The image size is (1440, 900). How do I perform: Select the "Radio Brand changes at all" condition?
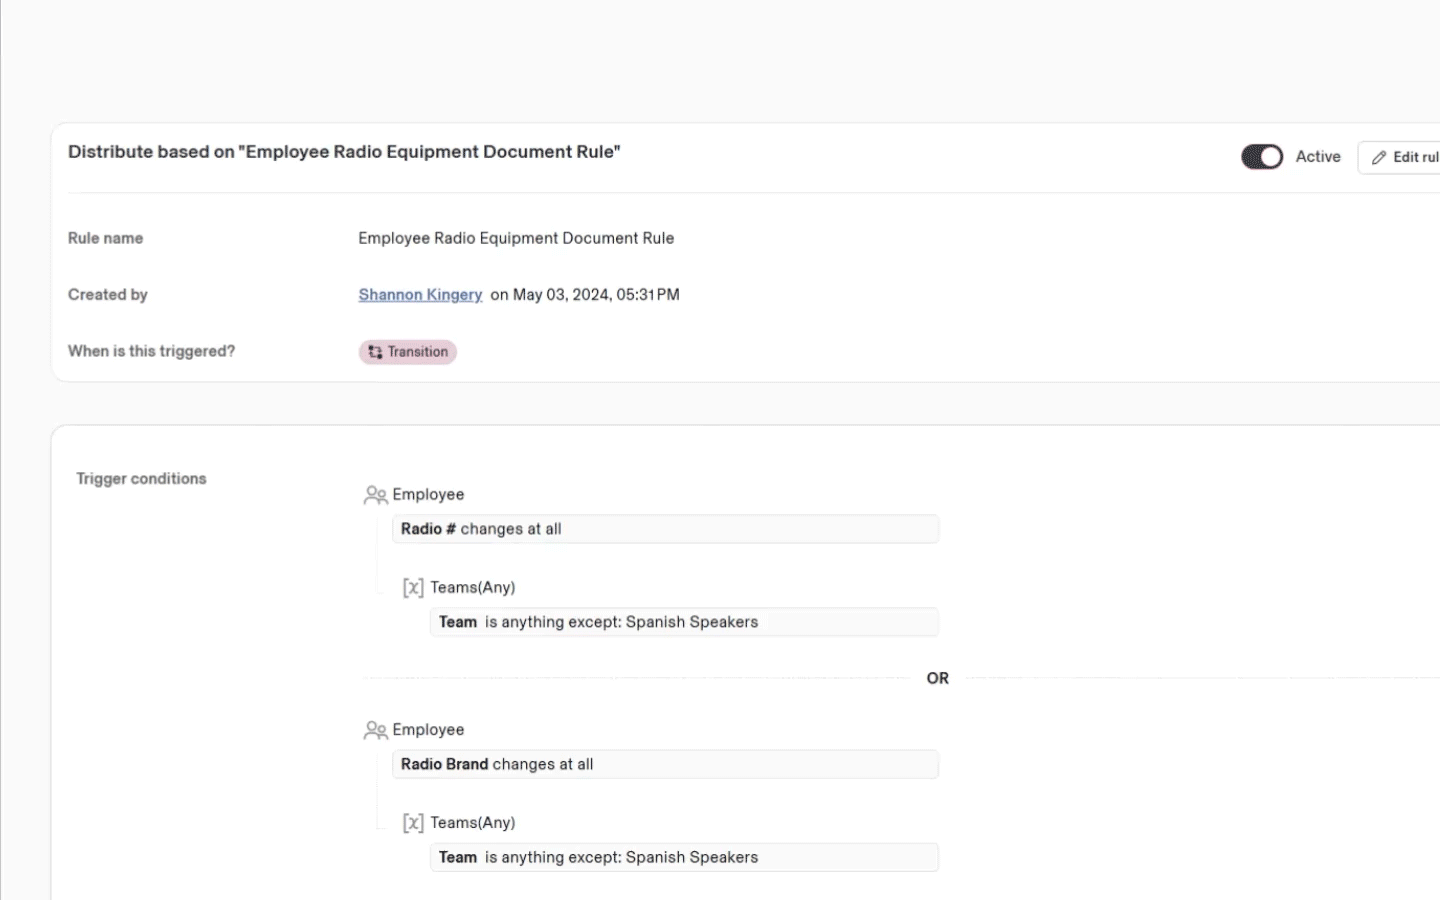(665, 765)
